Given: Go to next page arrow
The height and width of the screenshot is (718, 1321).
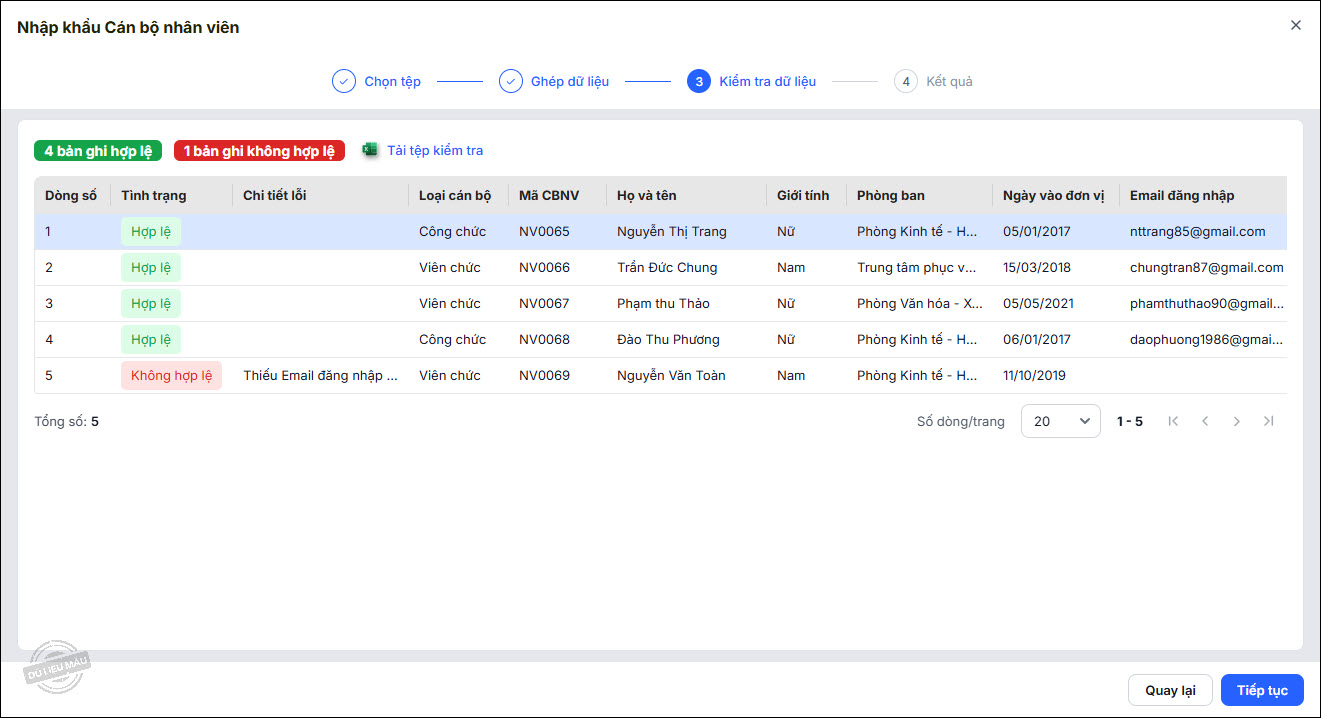Looking at the screenshot, I should (x=1237, y=421).
